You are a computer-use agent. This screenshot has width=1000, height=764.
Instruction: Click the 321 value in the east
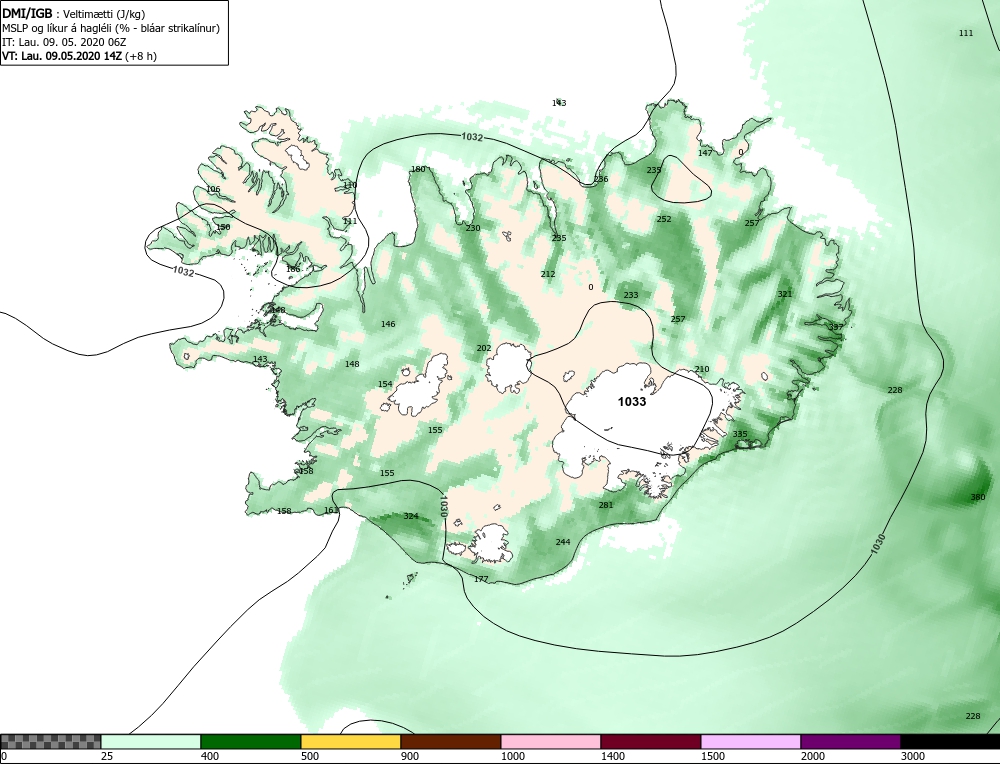click(x=785, y=294)
